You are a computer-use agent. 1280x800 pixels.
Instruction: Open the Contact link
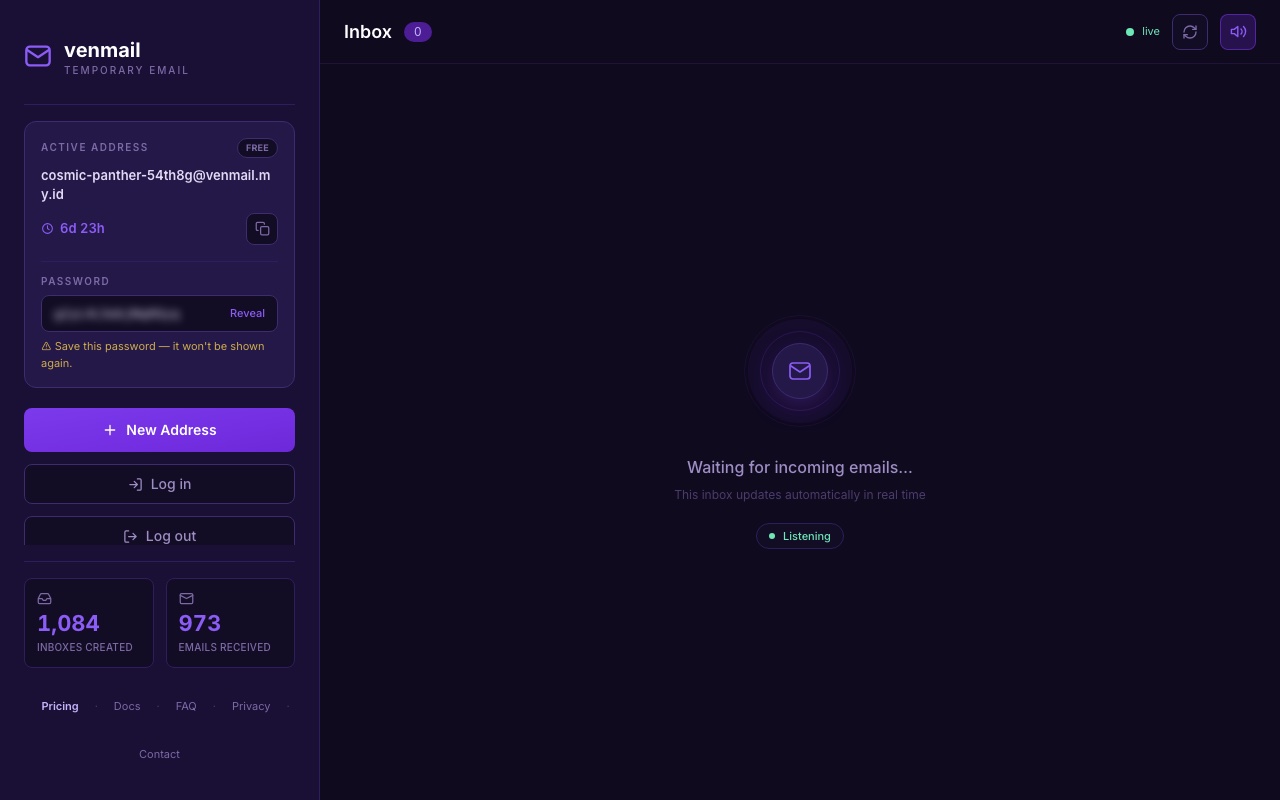pyautogui.click(x=159, y=754)
